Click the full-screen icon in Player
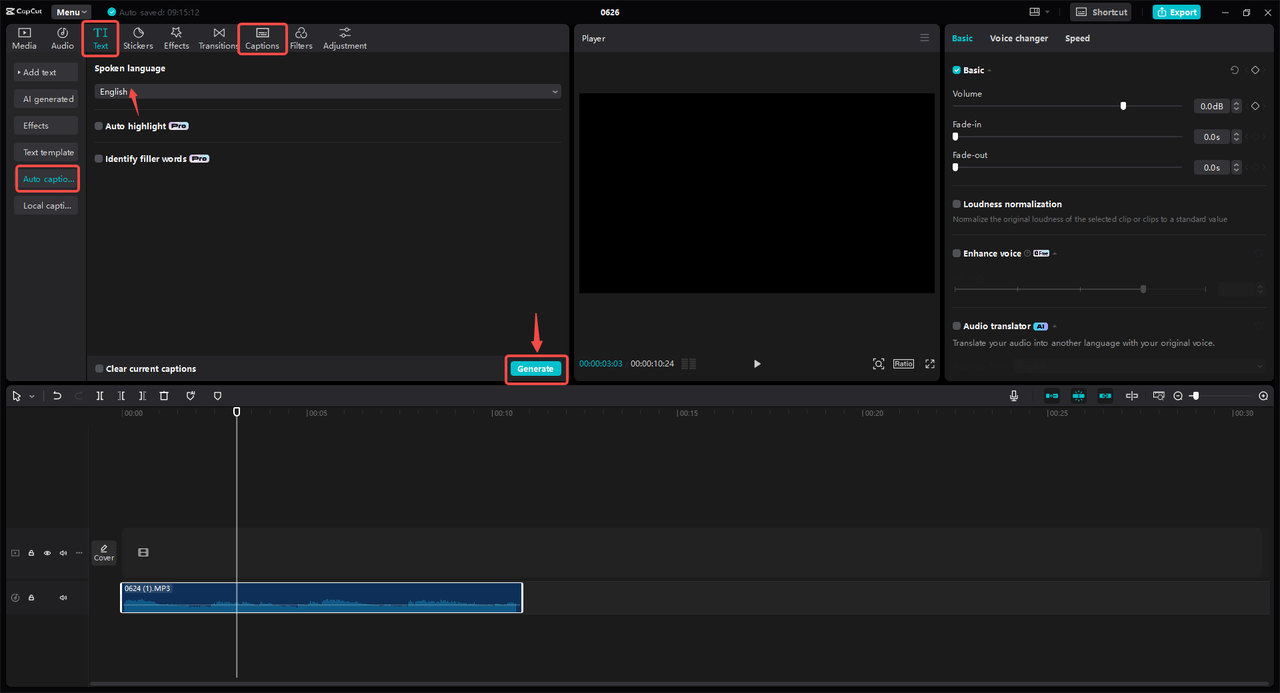Image resolution: width=1280 pixels, height=693 pixels. (930, 364)
